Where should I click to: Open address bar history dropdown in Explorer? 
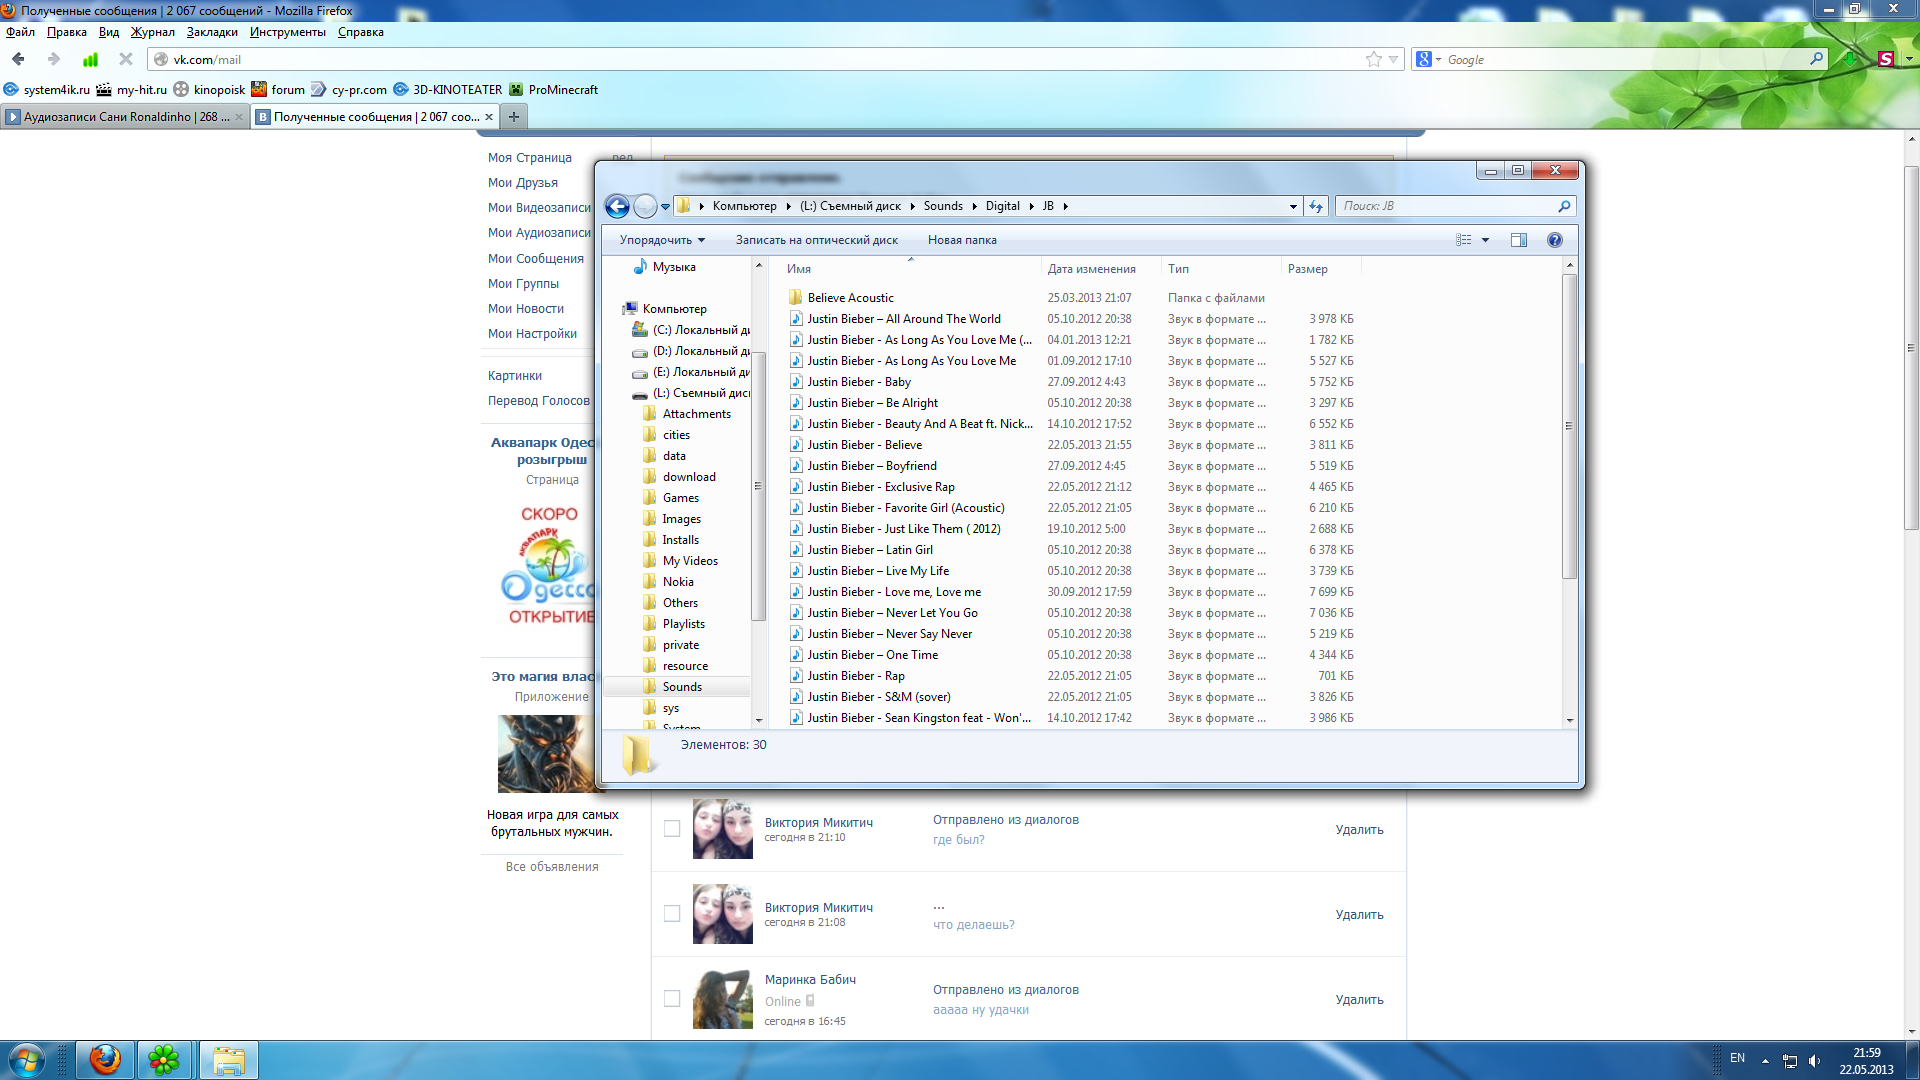coord(1293,207)
